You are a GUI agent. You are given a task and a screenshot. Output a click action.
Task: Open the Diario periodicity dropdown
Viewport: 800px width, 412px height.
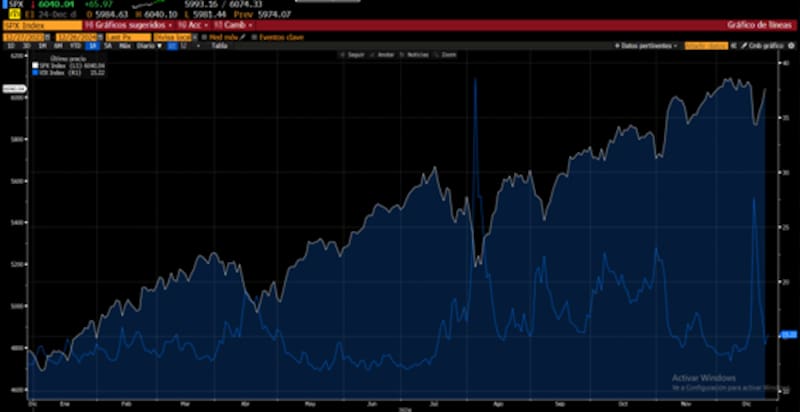coord(147,46)
